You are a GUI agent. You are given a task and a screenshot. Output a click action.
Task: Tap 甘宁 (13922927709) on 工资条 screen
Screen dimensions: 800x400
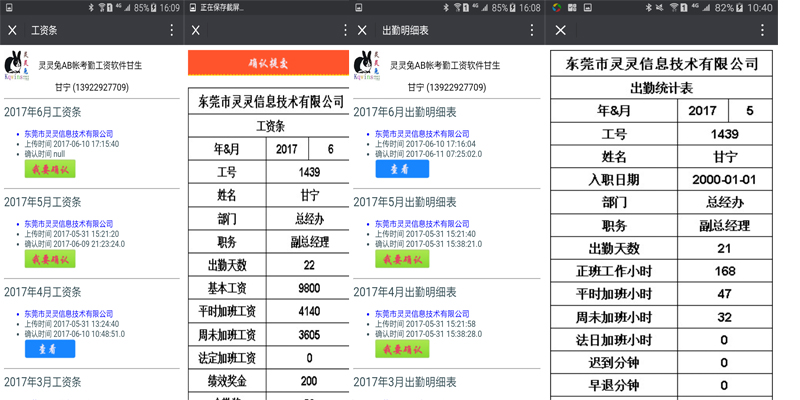pos(92,88)
